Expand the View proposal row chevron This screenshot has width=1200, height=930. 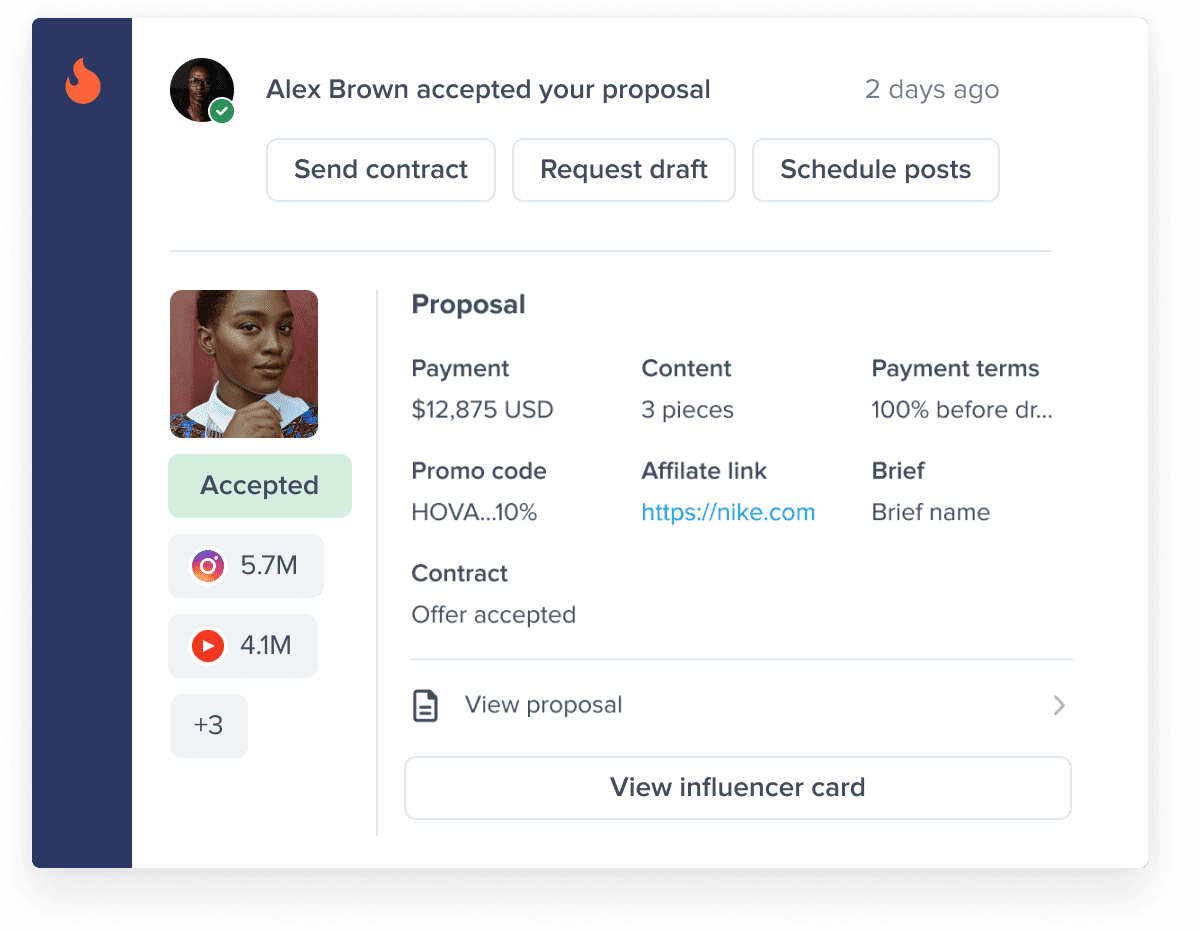1058,705
